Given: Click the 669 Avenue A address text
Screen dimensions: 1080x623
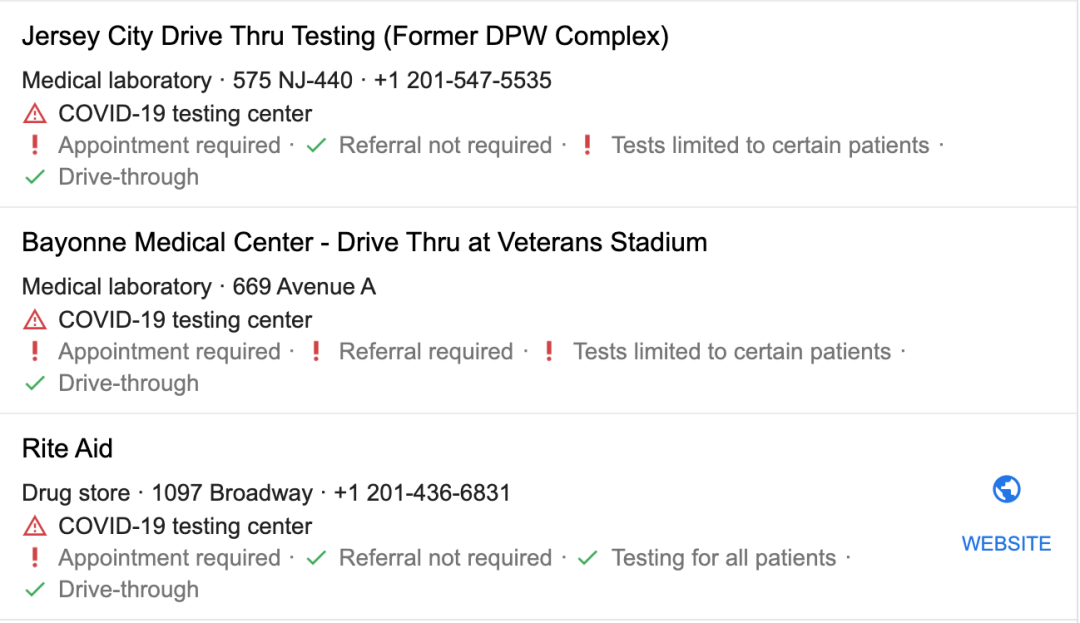Looking at the screenshot, I should click(304, 287).
